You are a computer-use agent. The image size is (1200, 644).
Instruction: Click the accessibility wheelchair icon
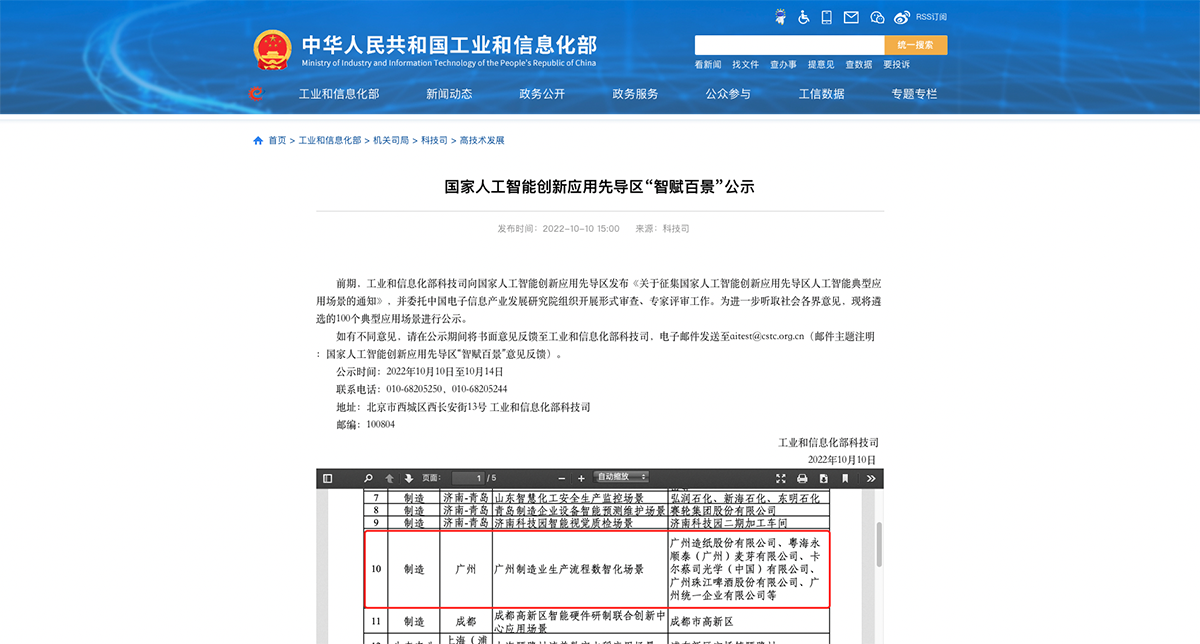[803, 17]
